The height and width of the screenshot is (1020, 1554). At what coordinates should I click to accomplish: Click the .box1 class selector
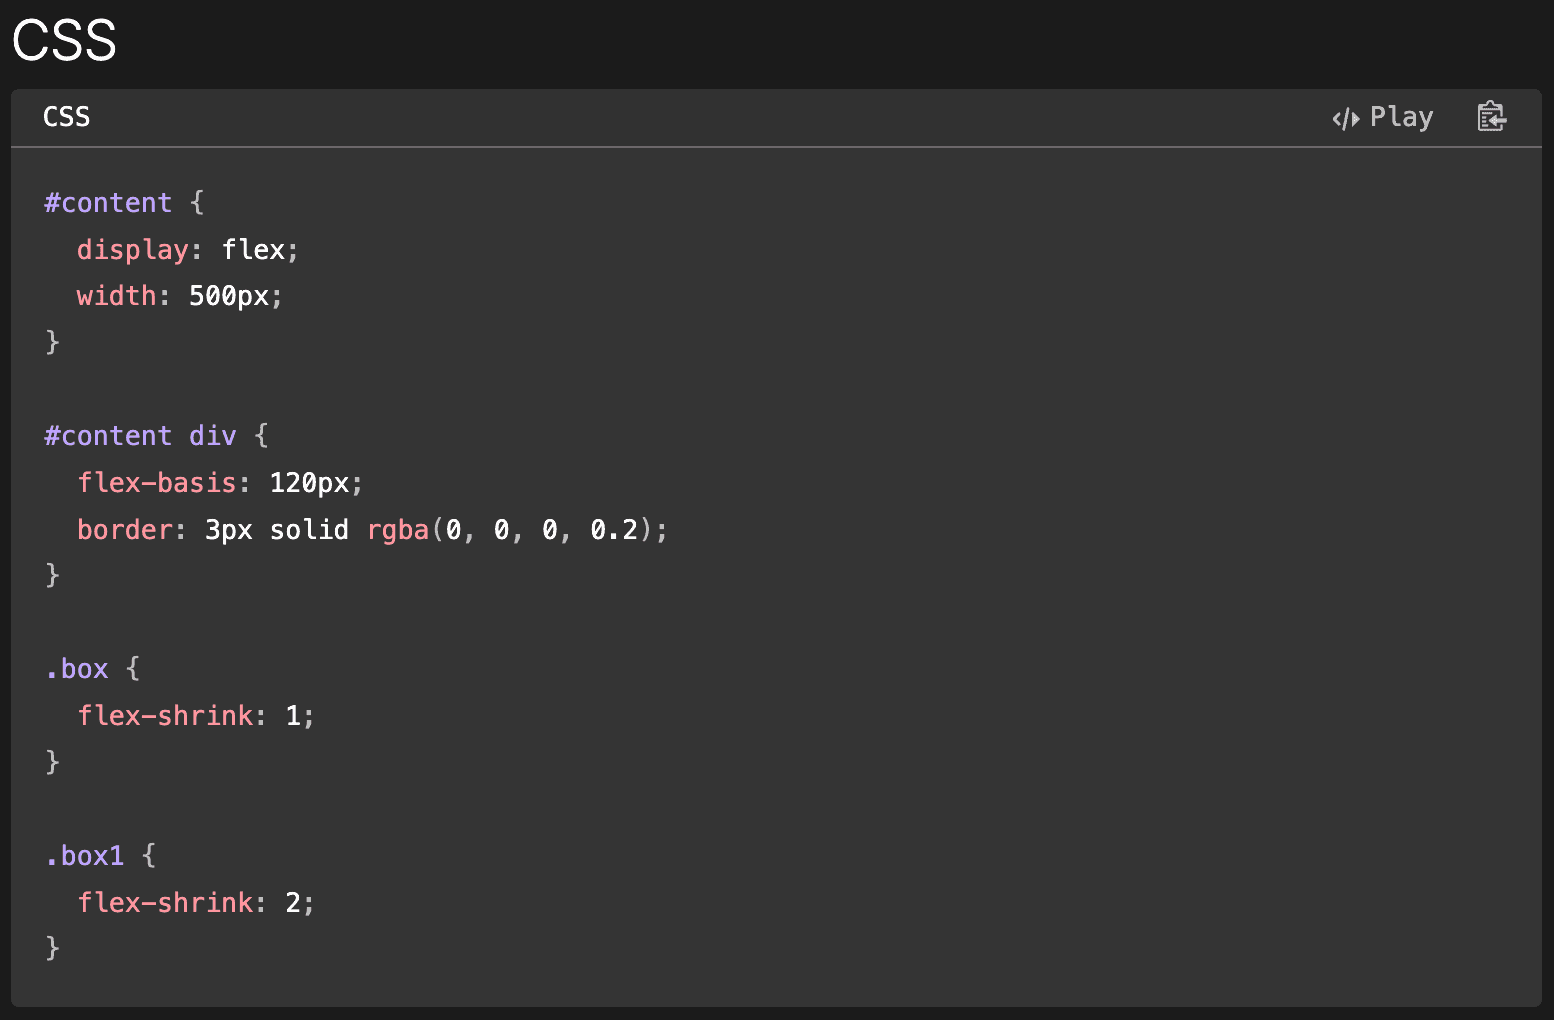coord(85,856)
